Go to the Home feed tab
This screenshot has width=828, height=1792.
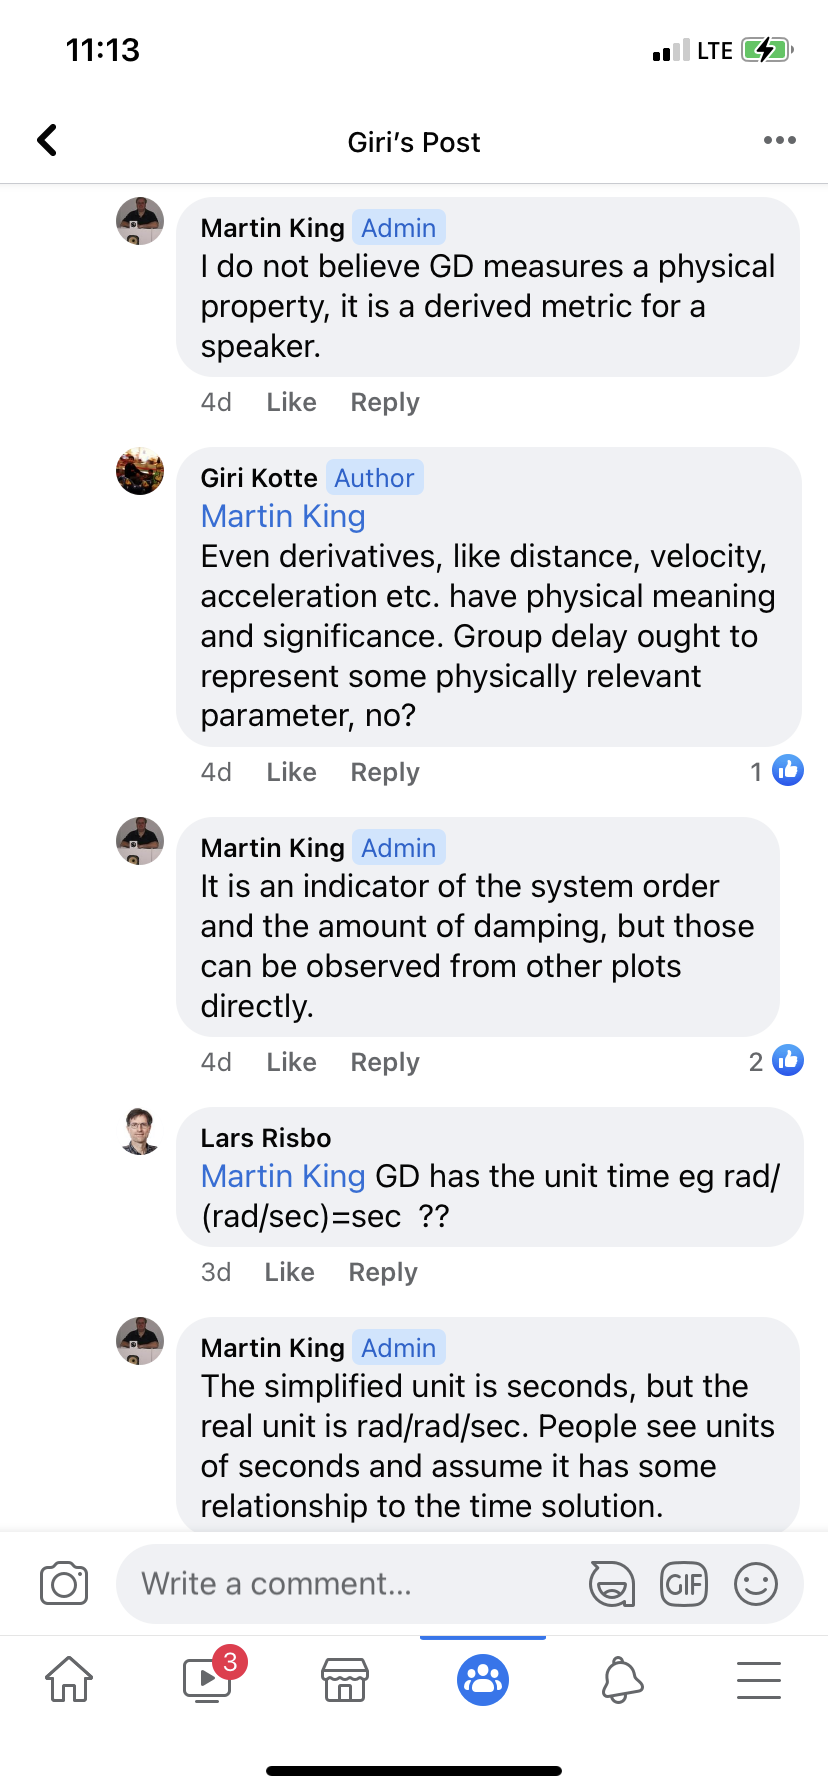tap(69, 1679)
